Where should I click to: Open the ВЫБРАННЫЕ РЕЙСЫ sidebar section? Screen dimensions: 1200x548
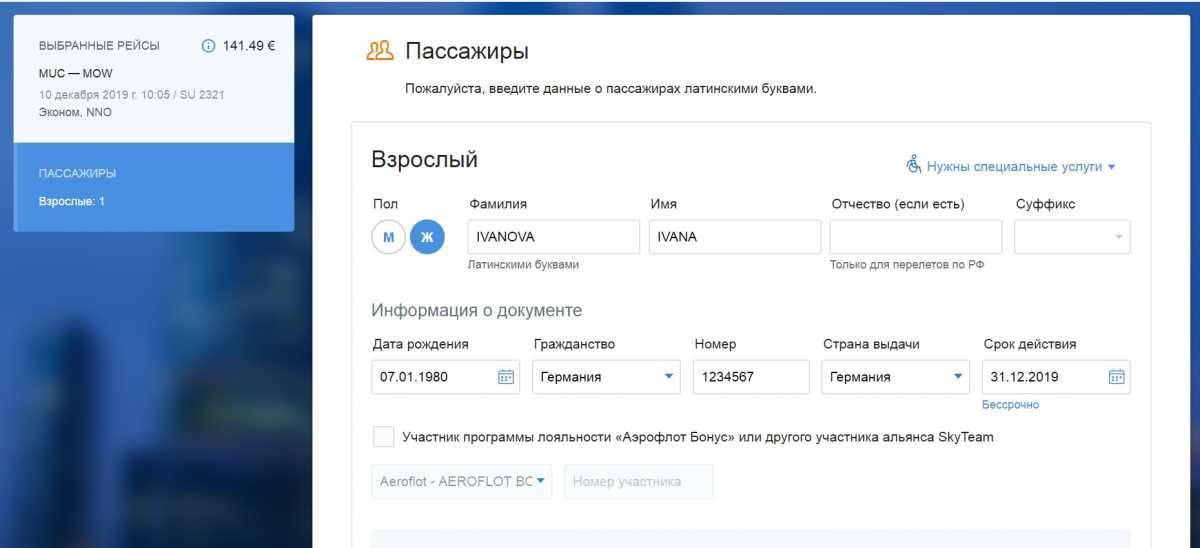154,79
